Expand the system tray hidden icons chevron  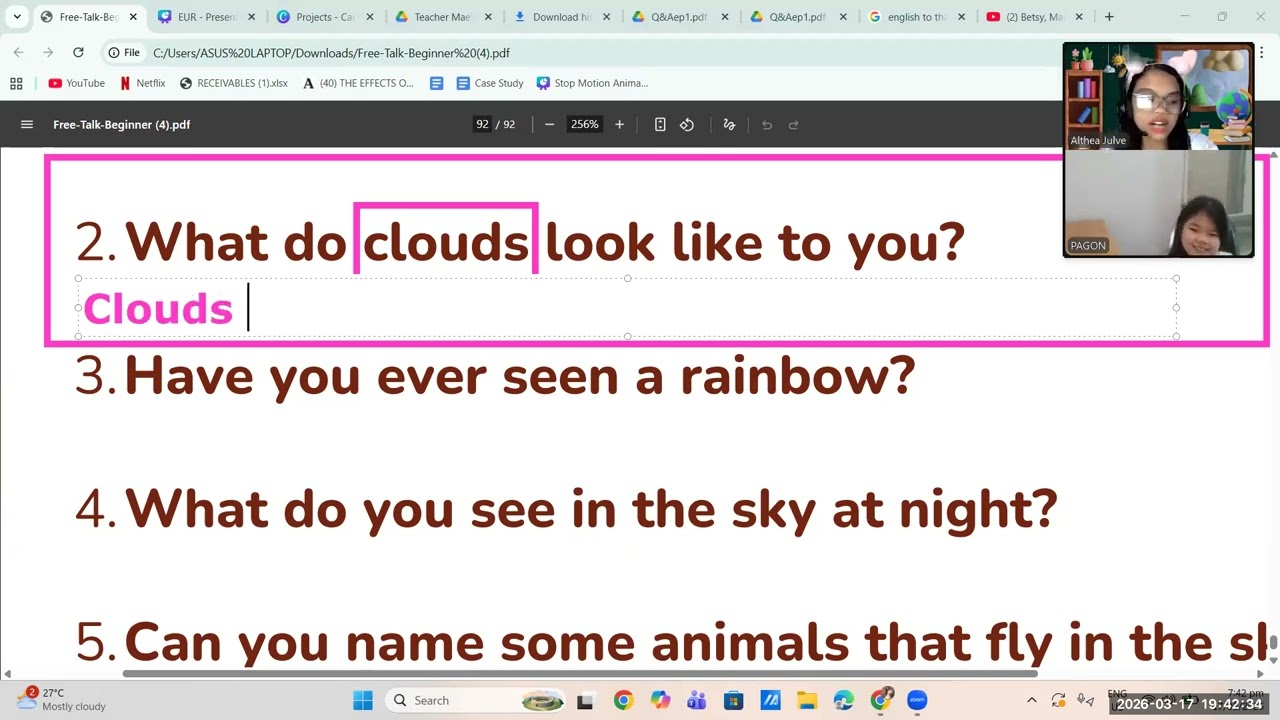point(1032,701)
